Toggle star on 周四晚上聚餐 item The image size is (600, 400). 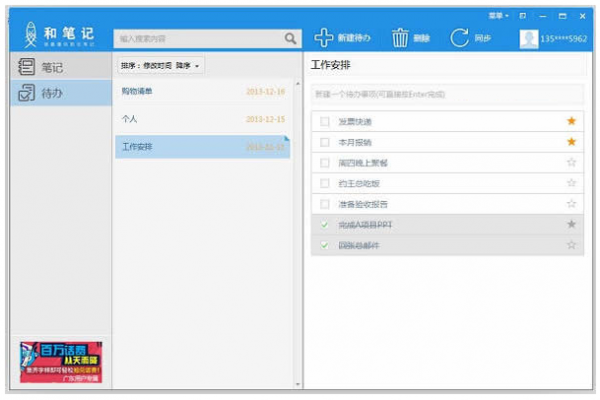(x=571, y=163)
